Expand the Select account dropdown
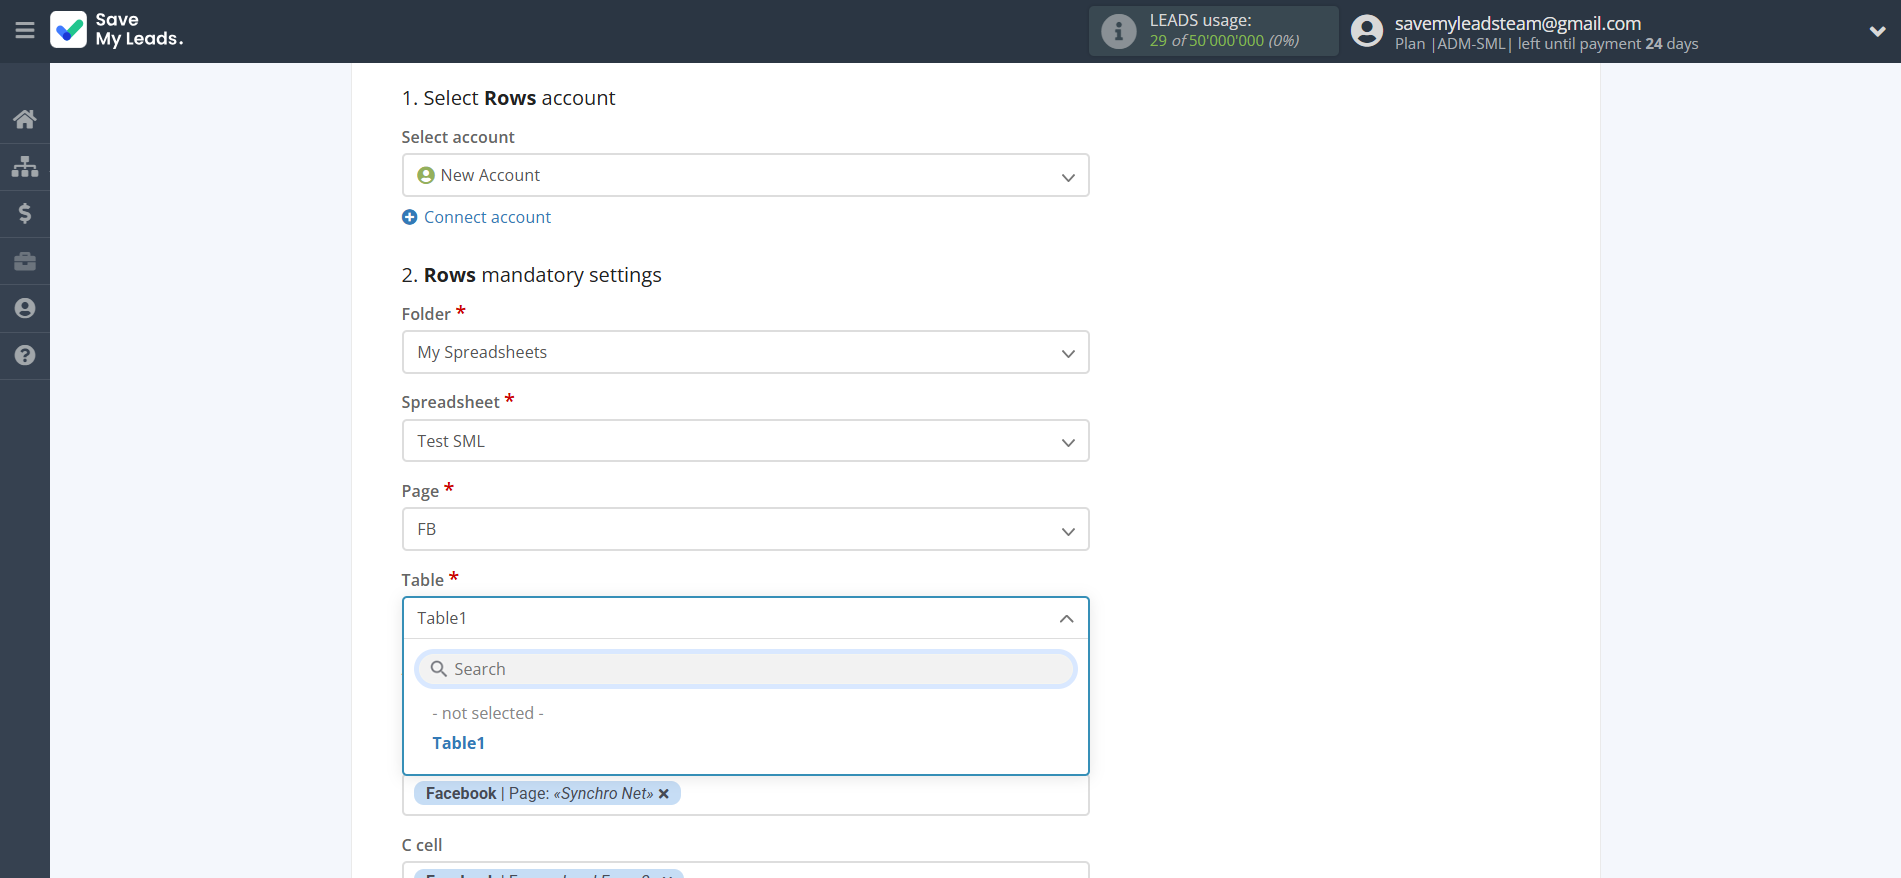 745,176
